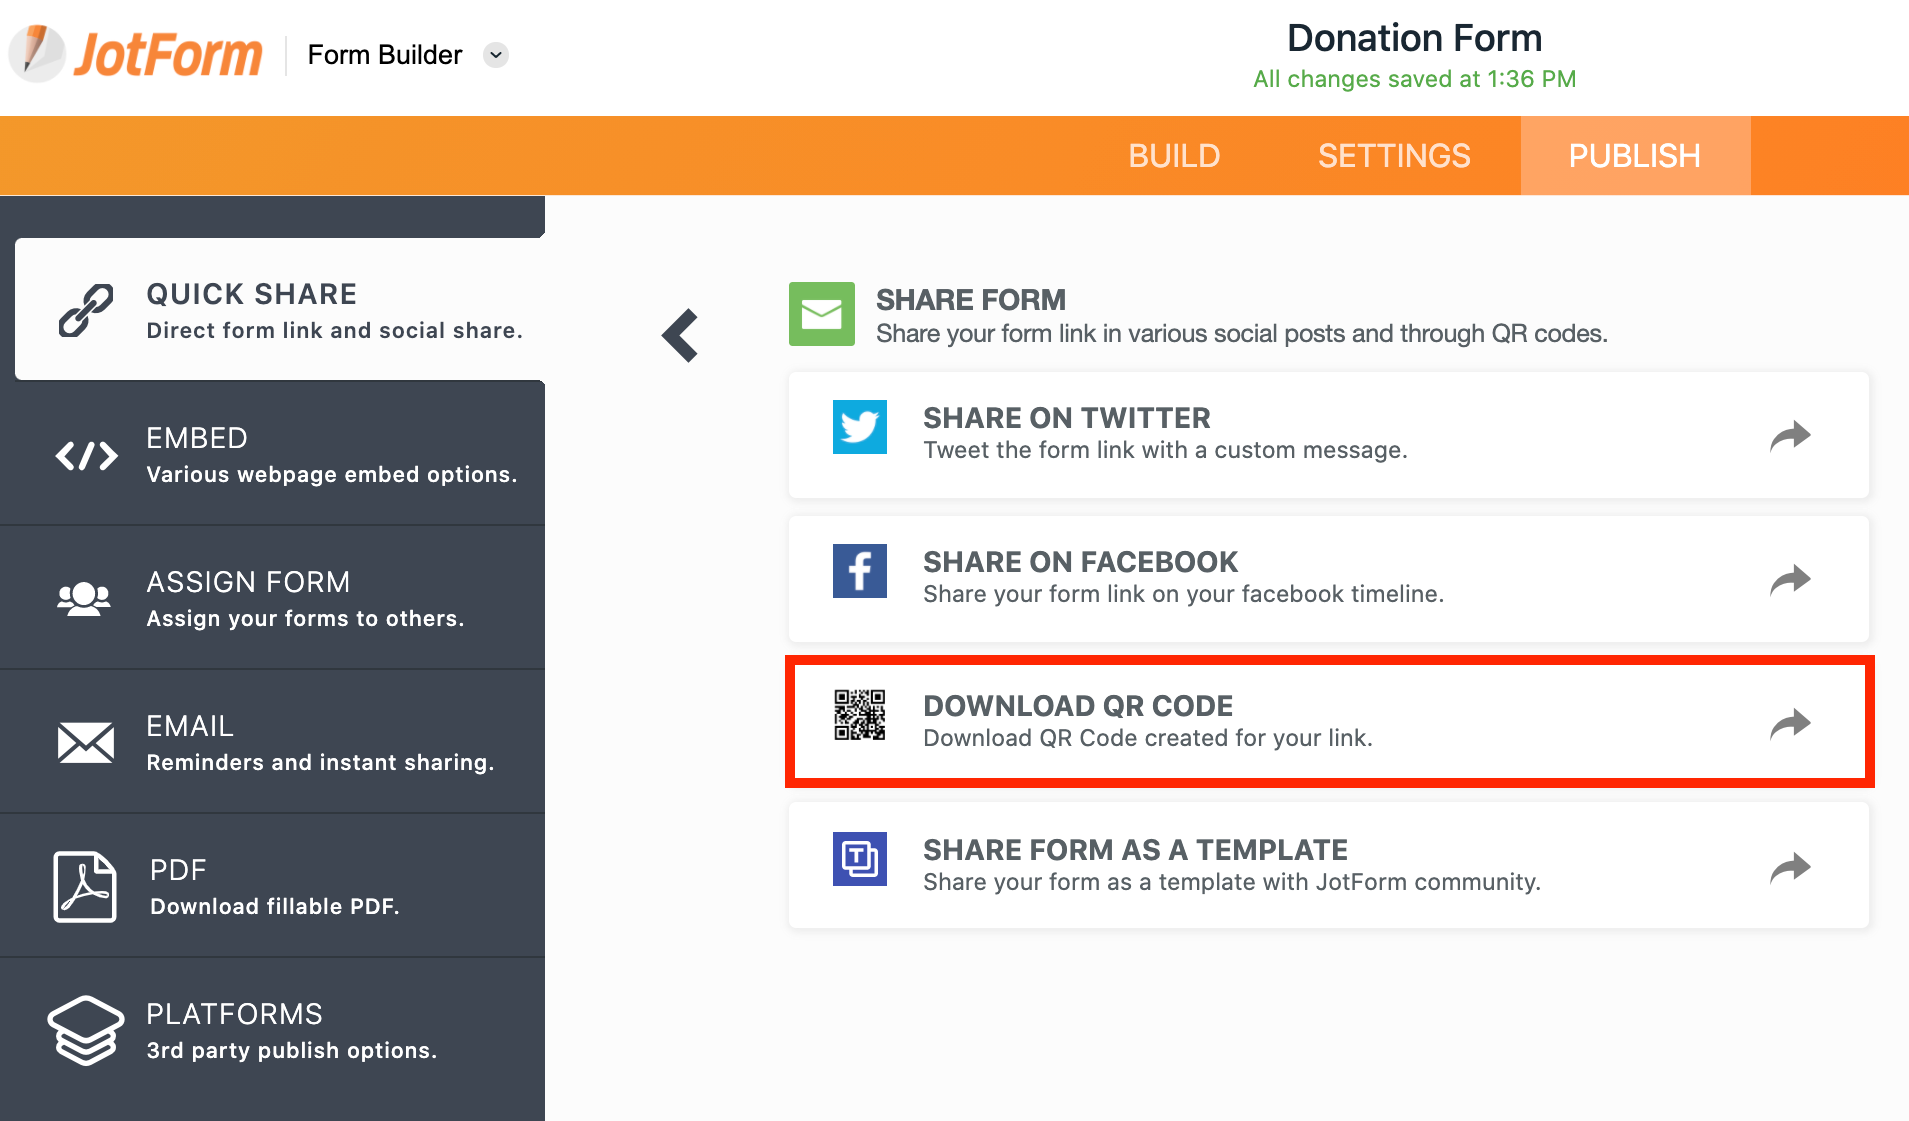Click the arrow on Share on Facebook

tap(1790, 579)
